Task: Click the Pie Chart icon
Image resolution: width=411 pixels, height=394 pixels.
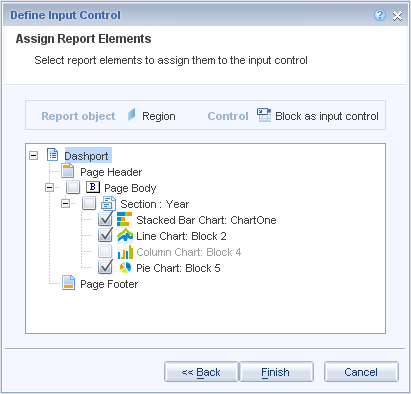Action: point(125,267)
